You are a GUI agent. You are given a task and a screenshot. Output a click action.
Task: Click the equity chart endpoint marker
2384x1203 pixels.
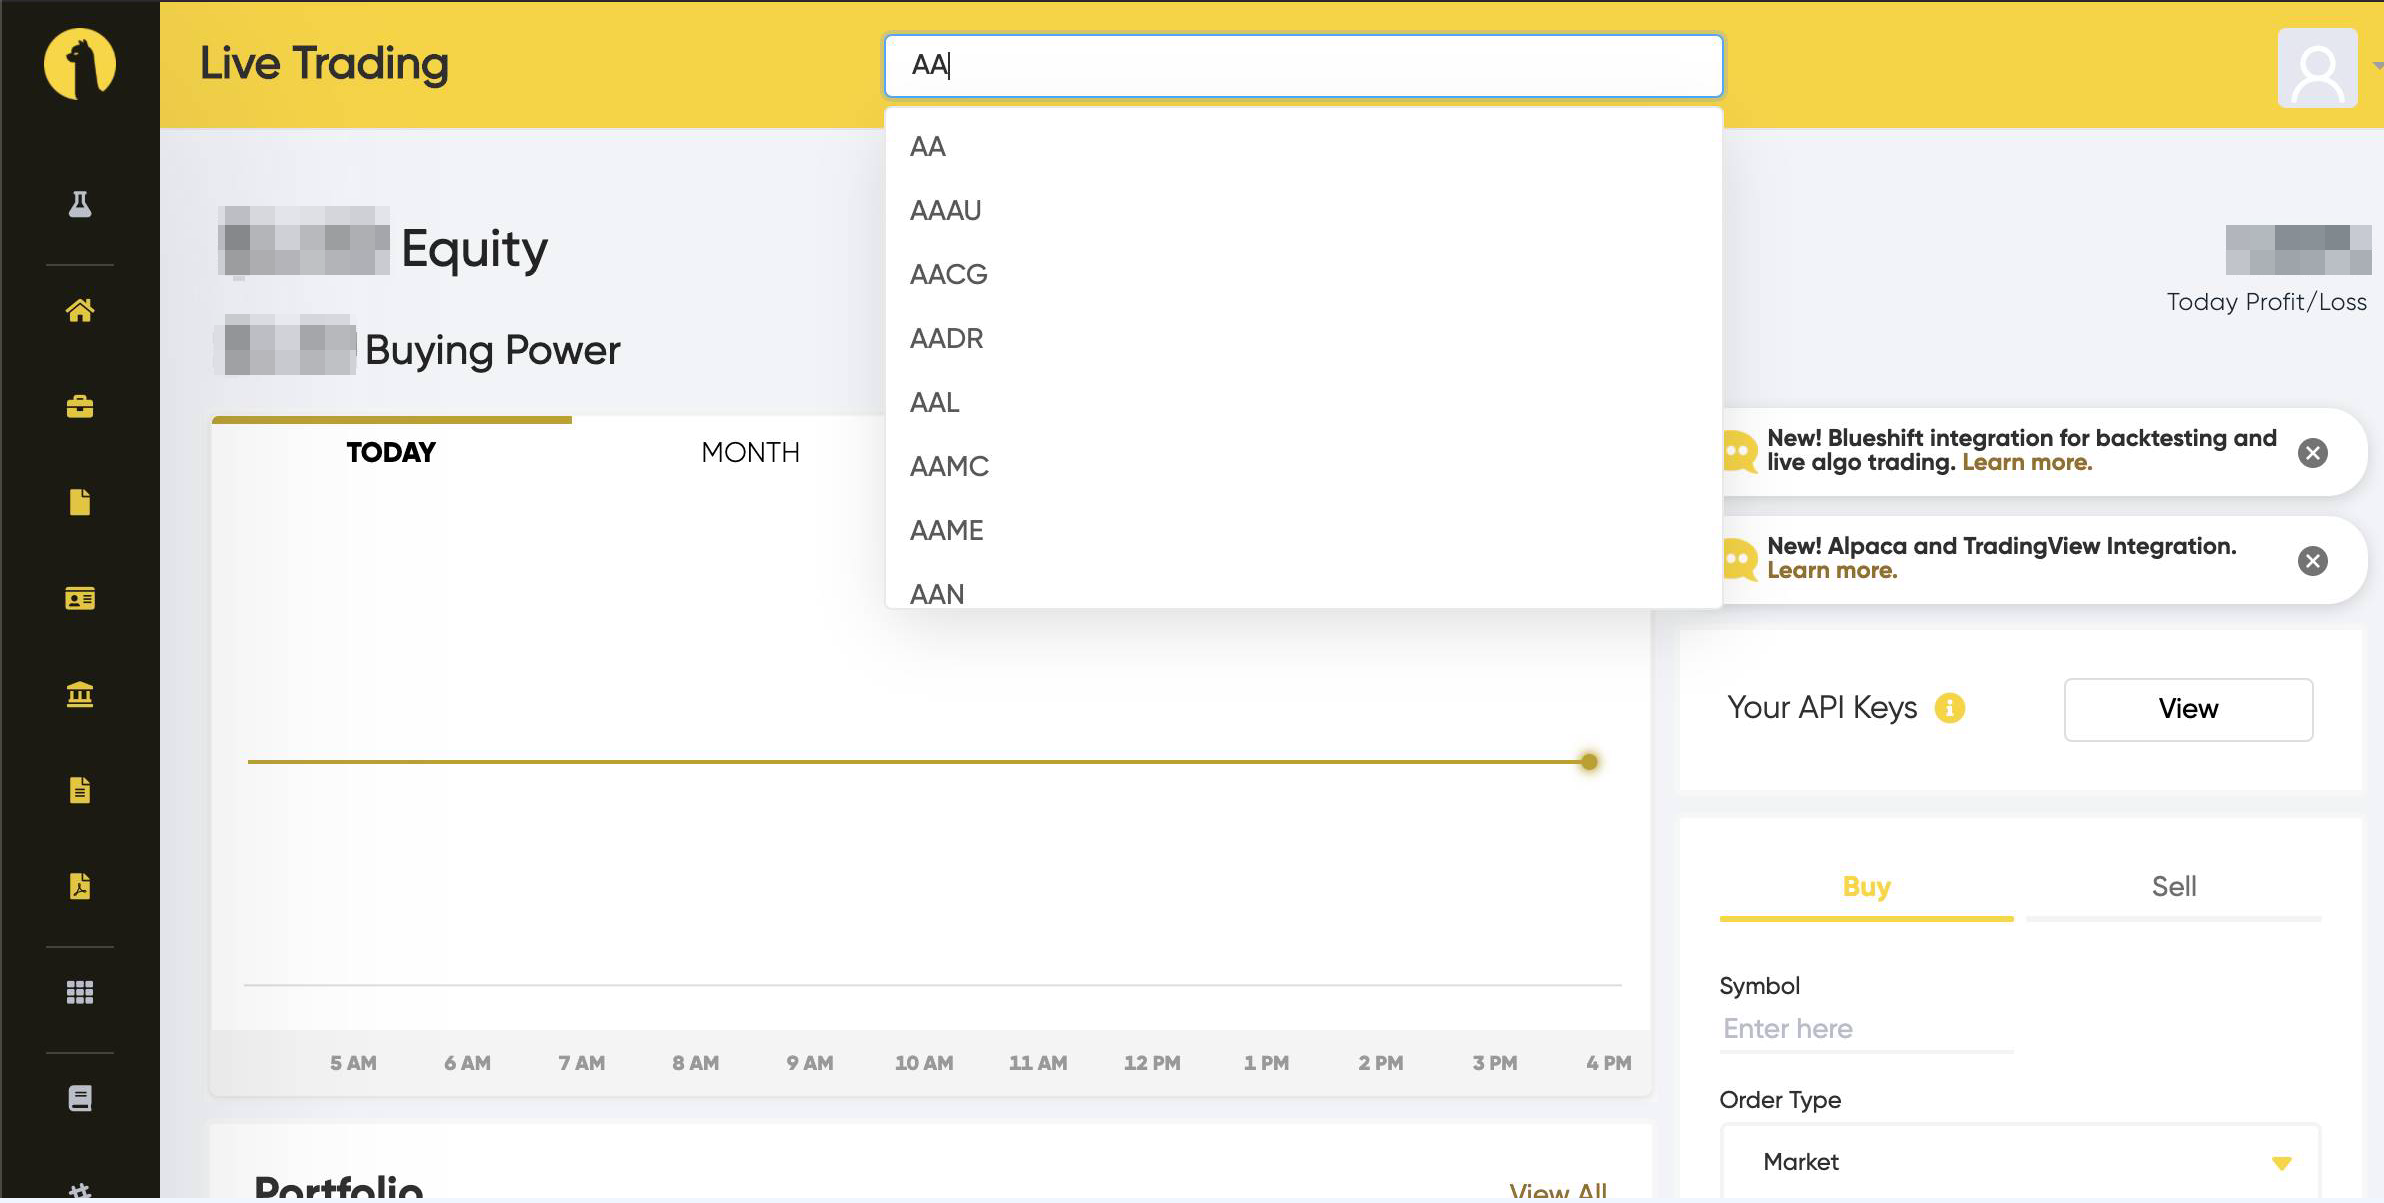[x=1589, y=762]
